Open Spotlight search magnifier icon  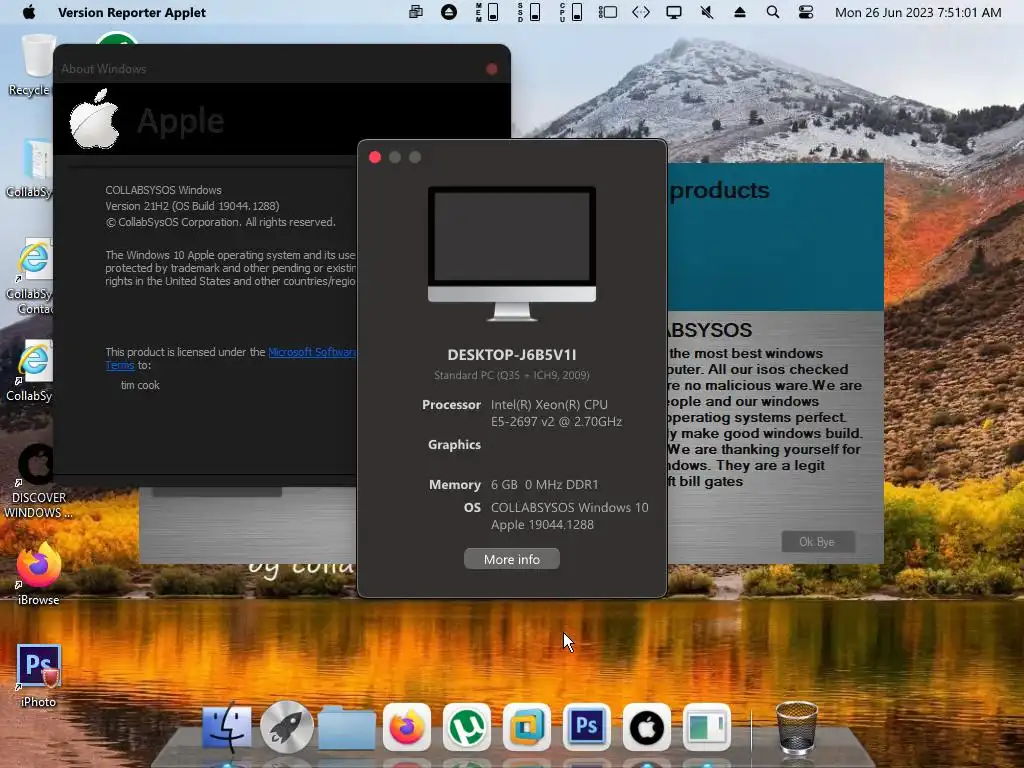(773, 12)
